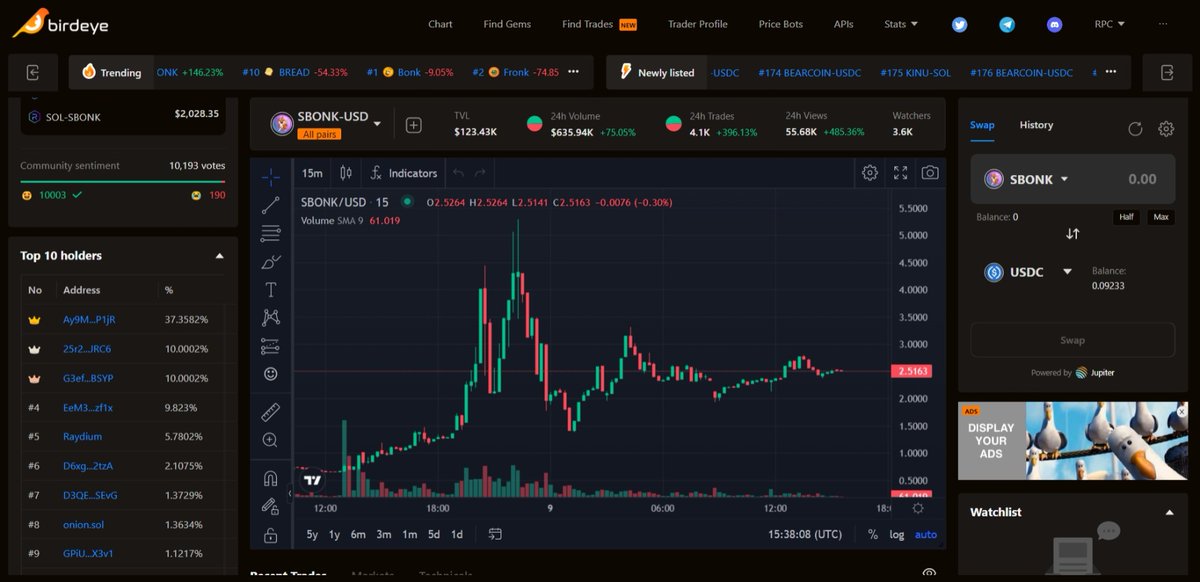Open the RPC dropdown
1200x582 pixels.
click(x=1109, y=24)
